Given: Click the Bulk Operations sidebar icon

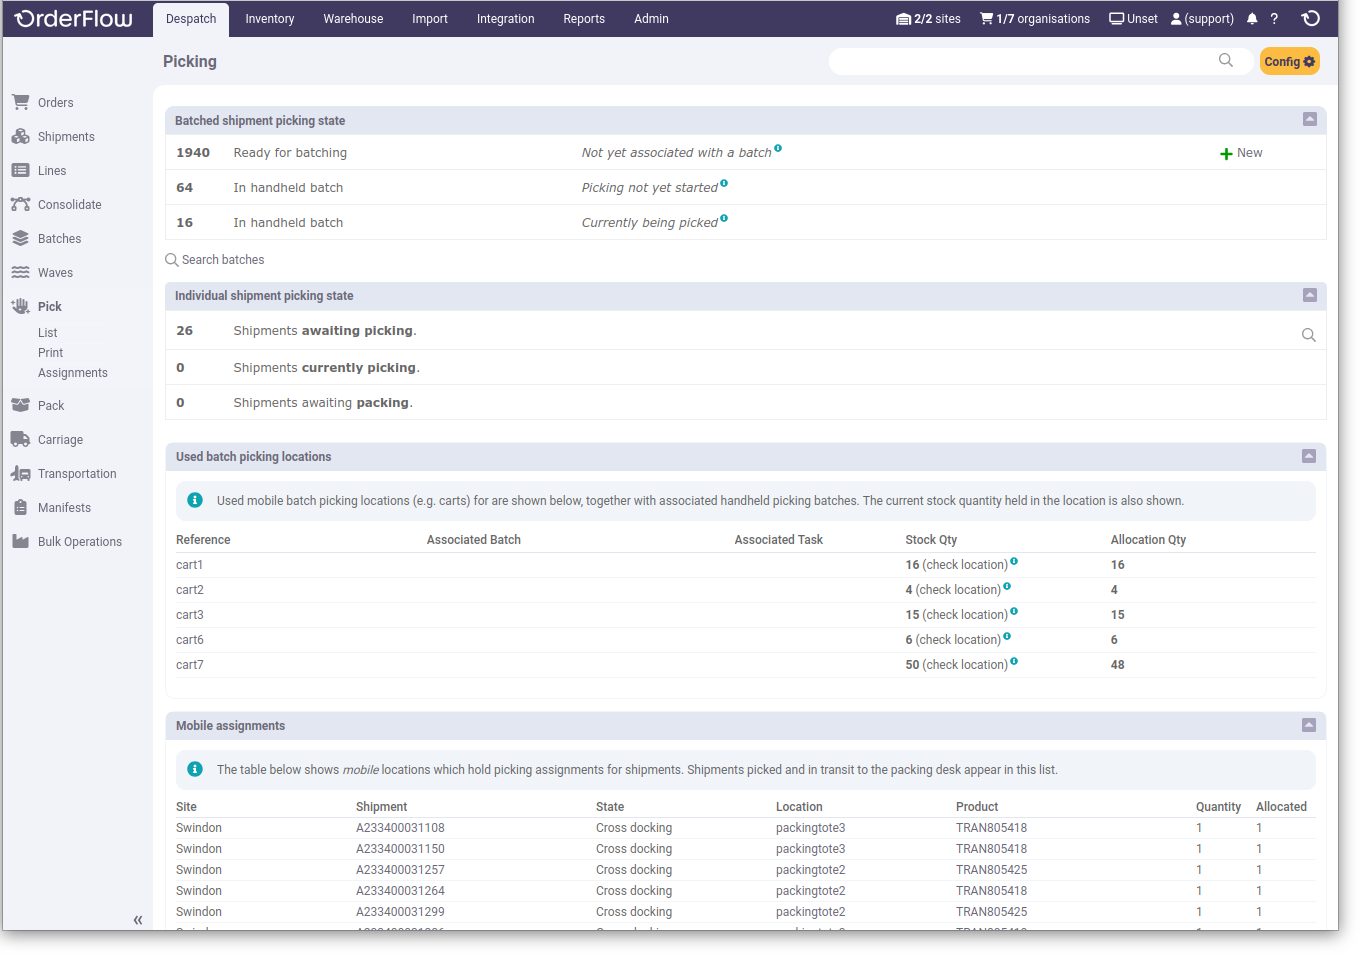Looking at the screenshot, I should click(21, 541).
